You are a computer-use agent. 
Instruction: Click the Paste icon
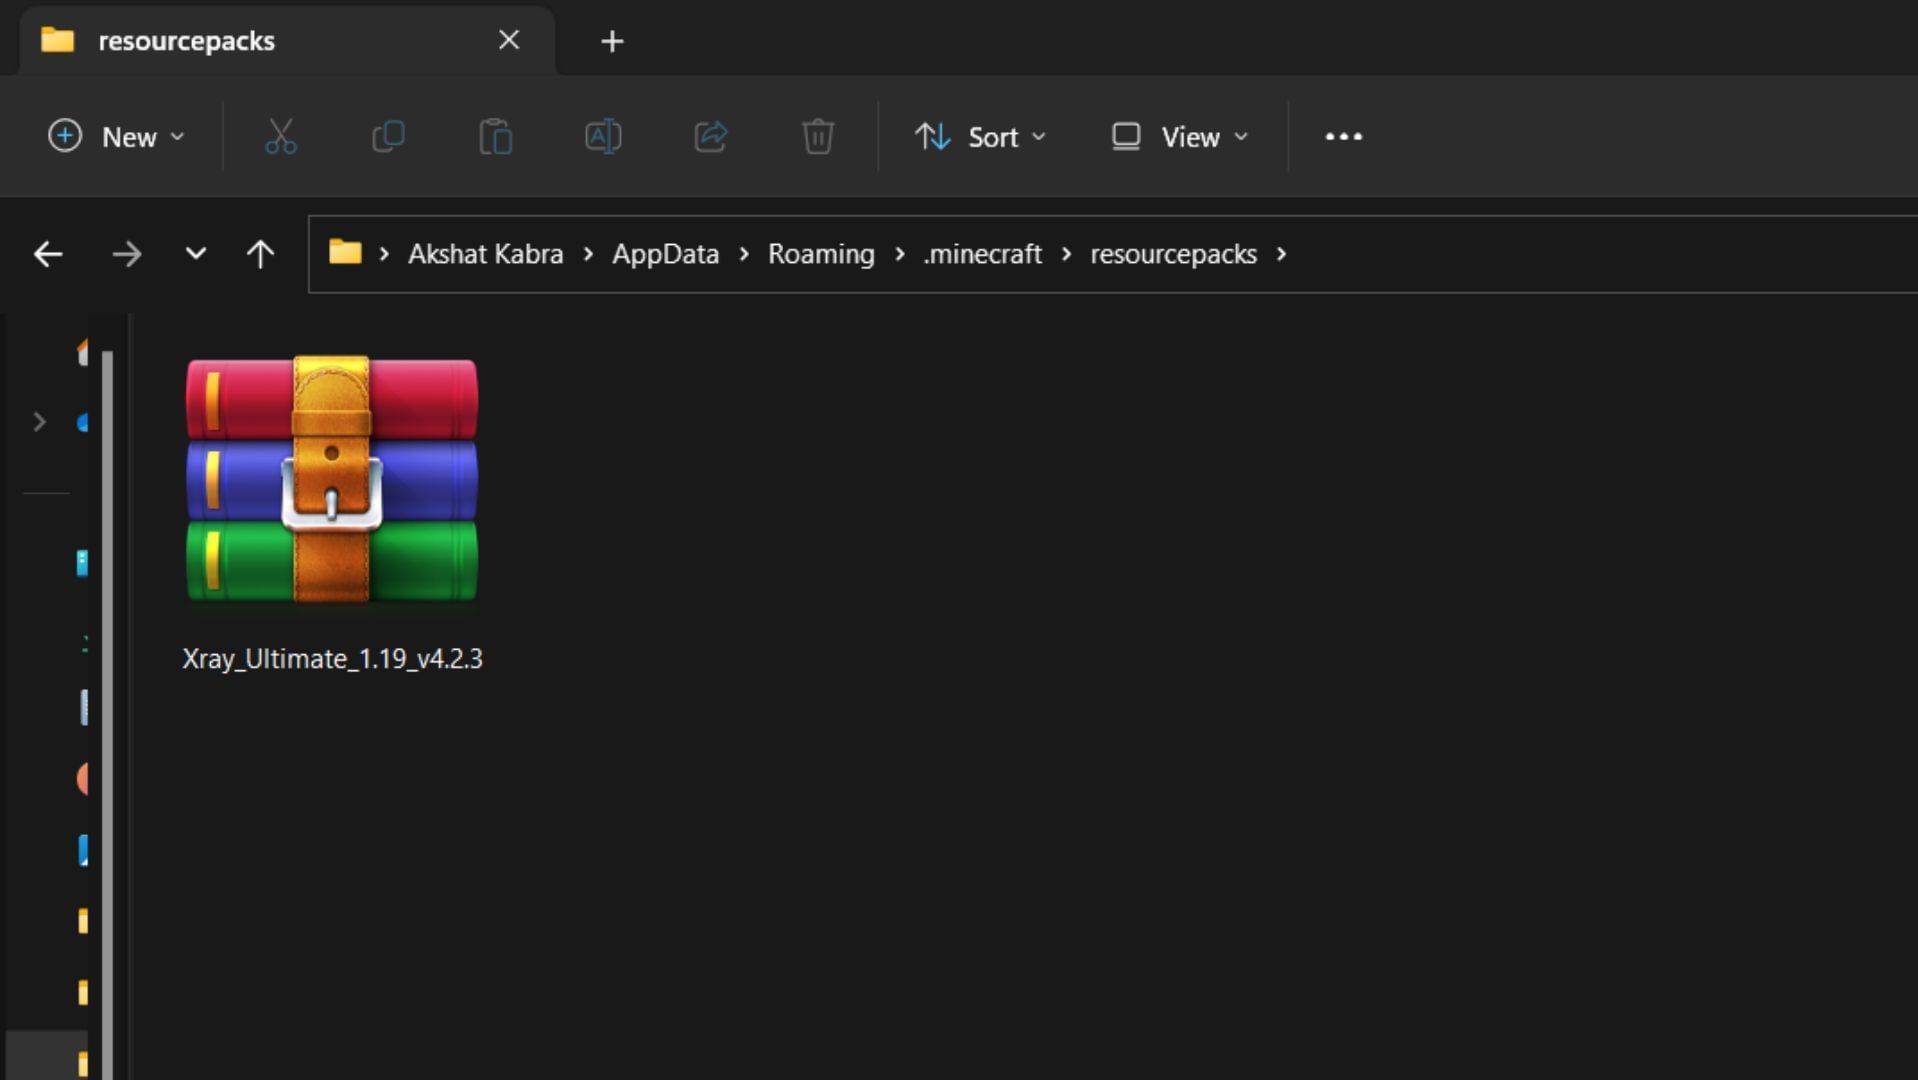point(496,137)
